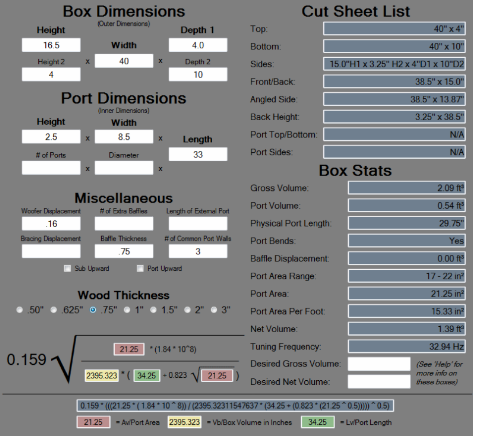Viewport: 500px width, 437px height.
Task: Enable the Port Upward checkbox
Action: (140, 268)
